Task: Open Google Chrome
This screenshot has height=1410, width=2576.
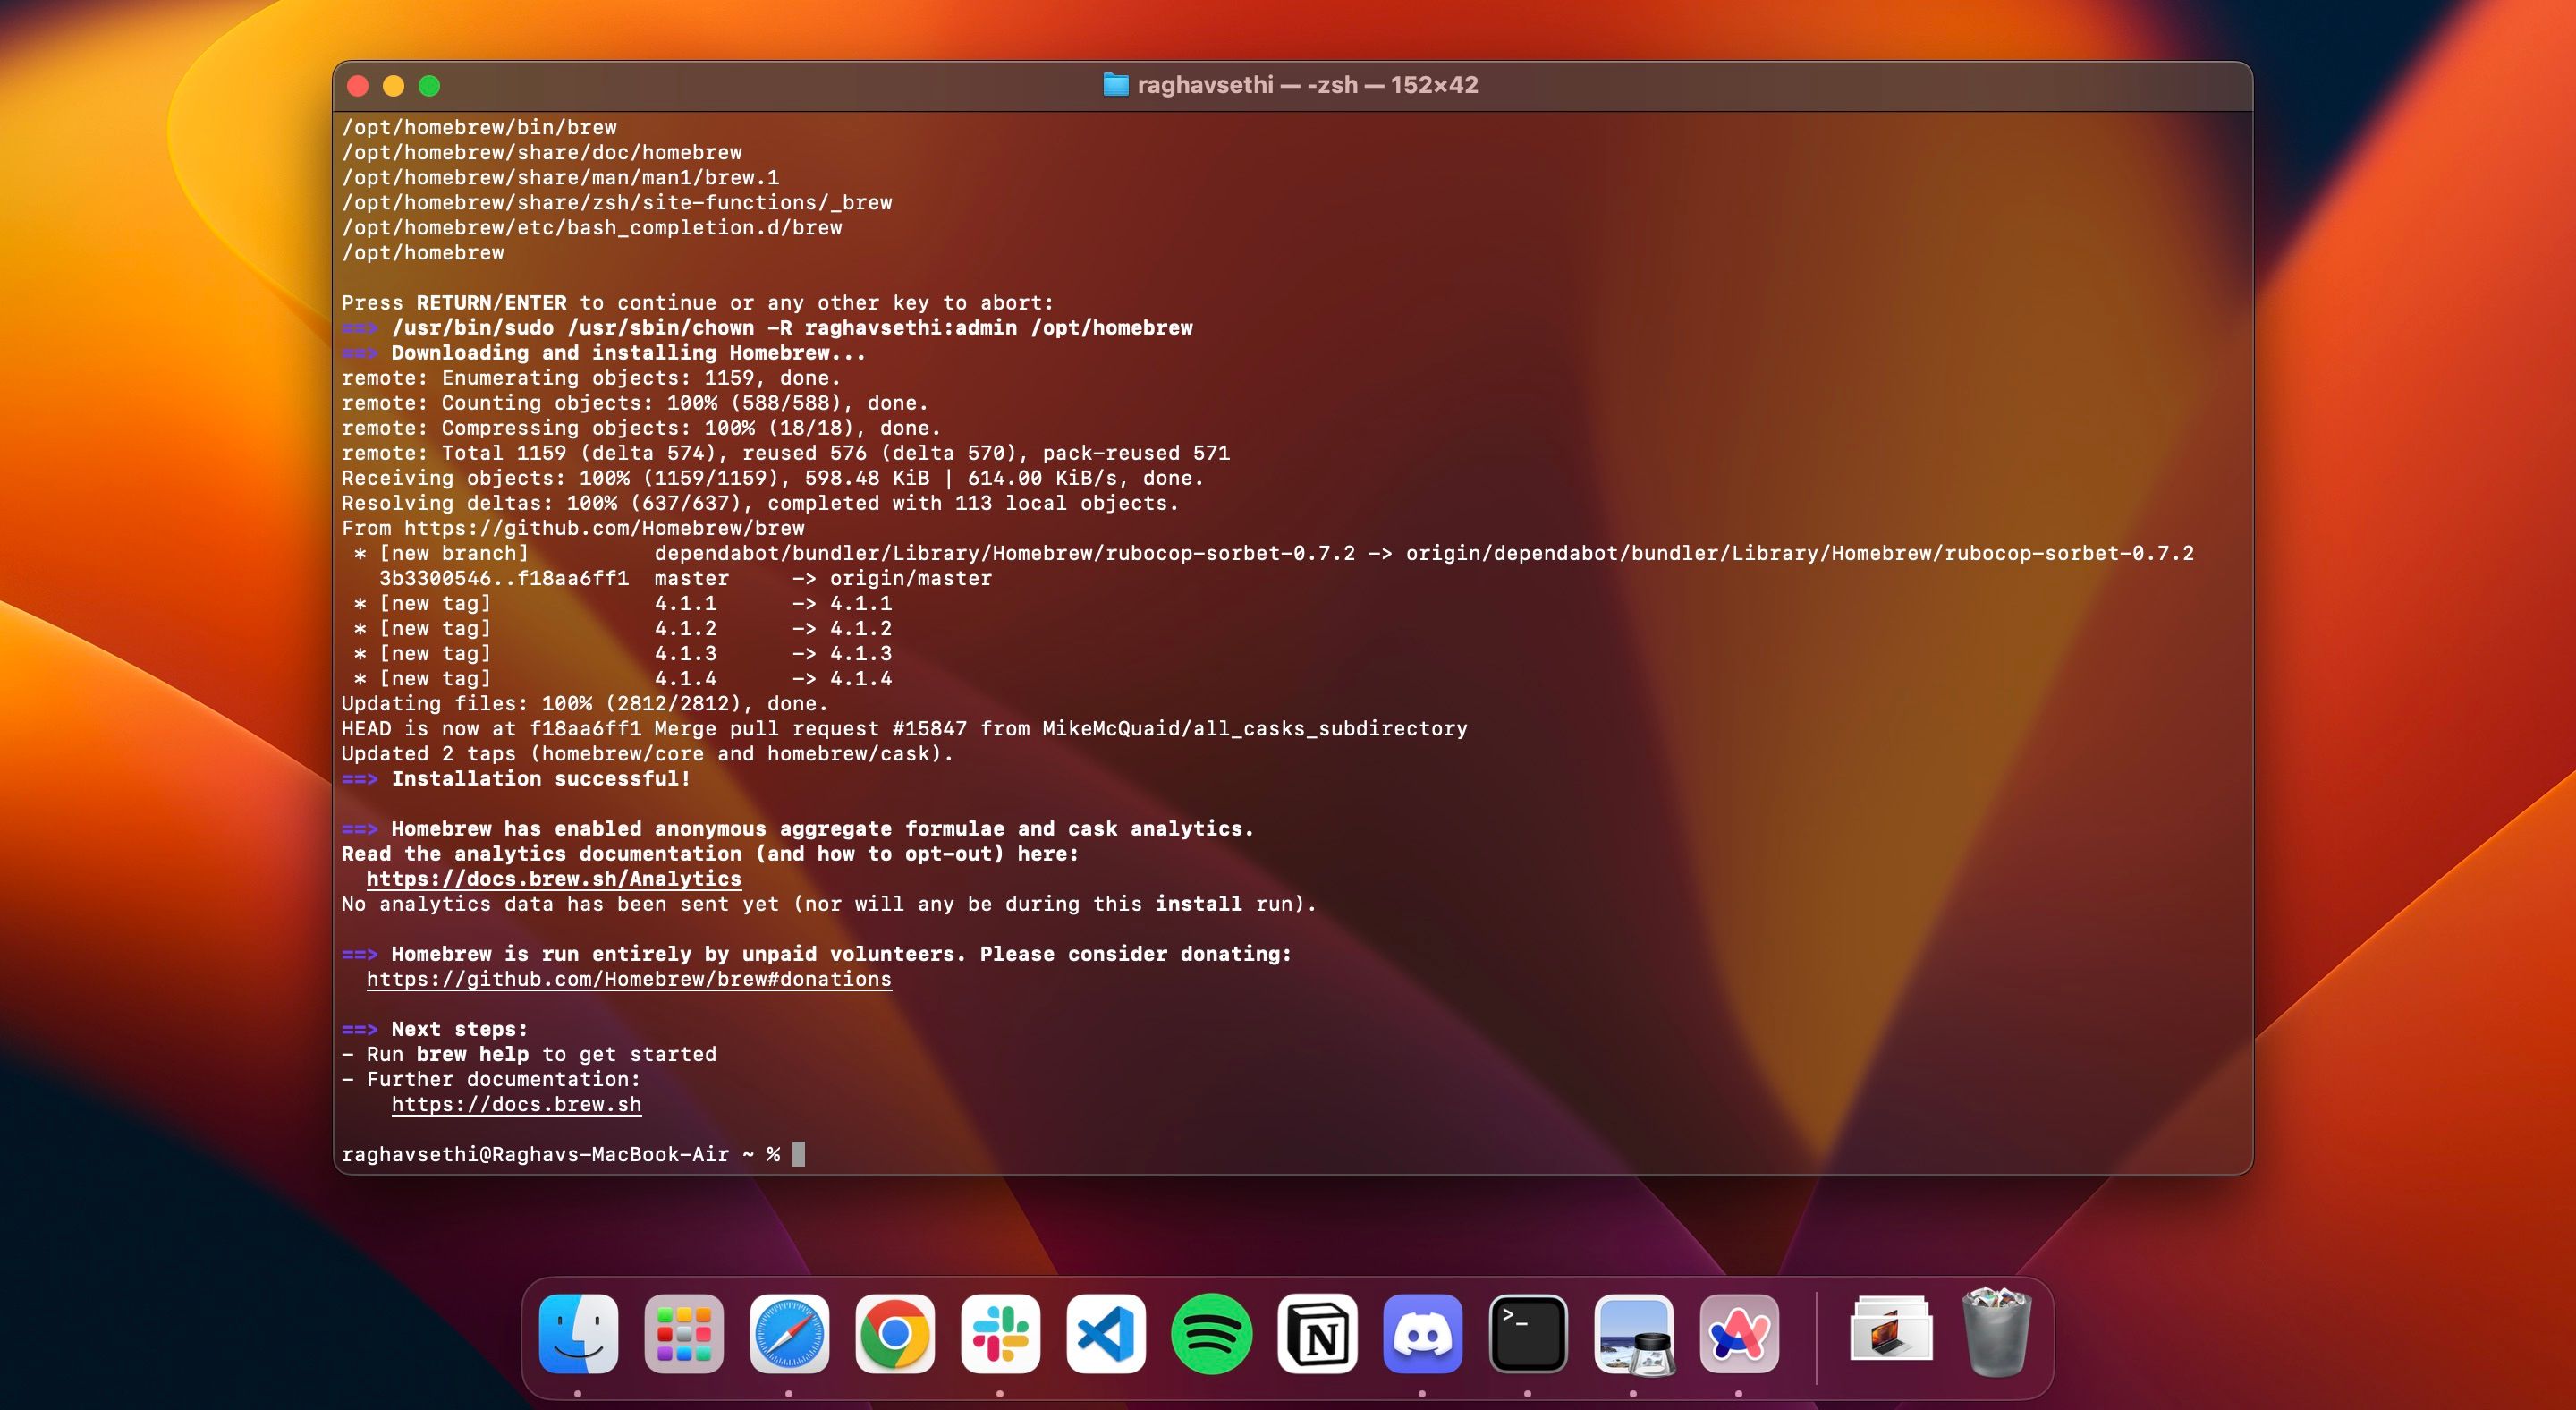Action: (x=896, y=1333)
